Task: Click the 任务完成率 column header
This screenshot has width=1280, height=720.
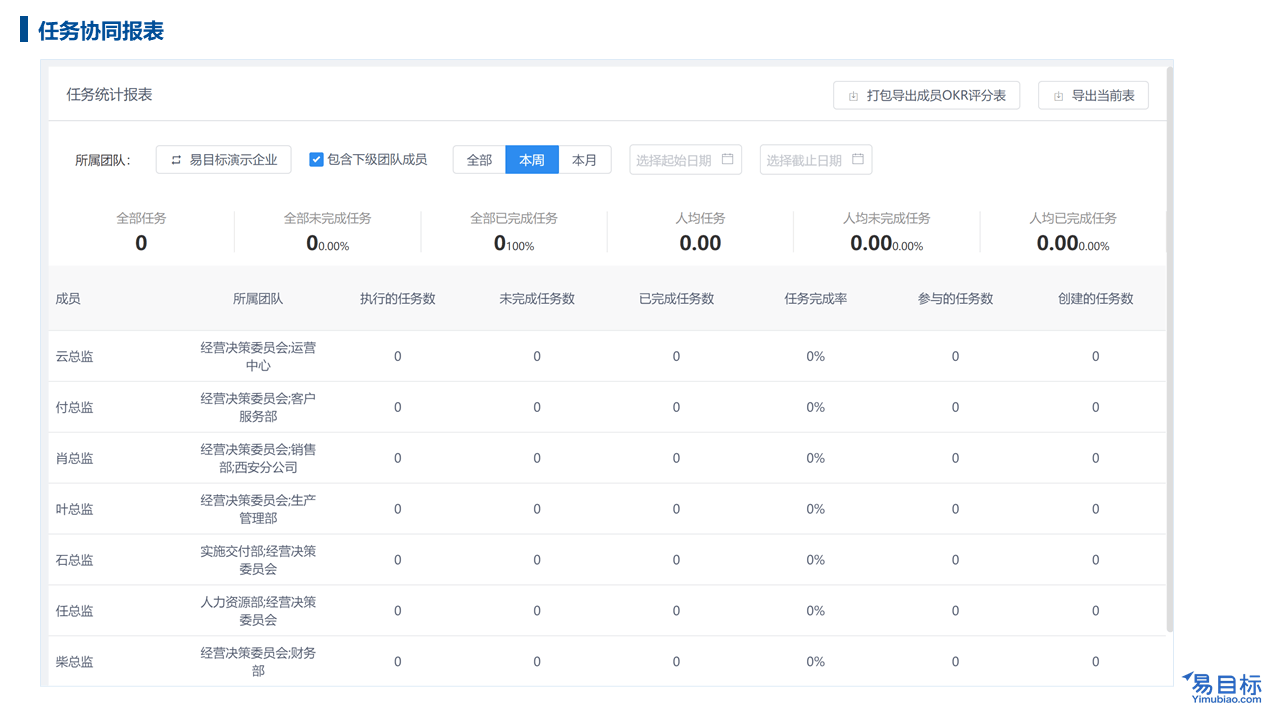Action: 816,299
